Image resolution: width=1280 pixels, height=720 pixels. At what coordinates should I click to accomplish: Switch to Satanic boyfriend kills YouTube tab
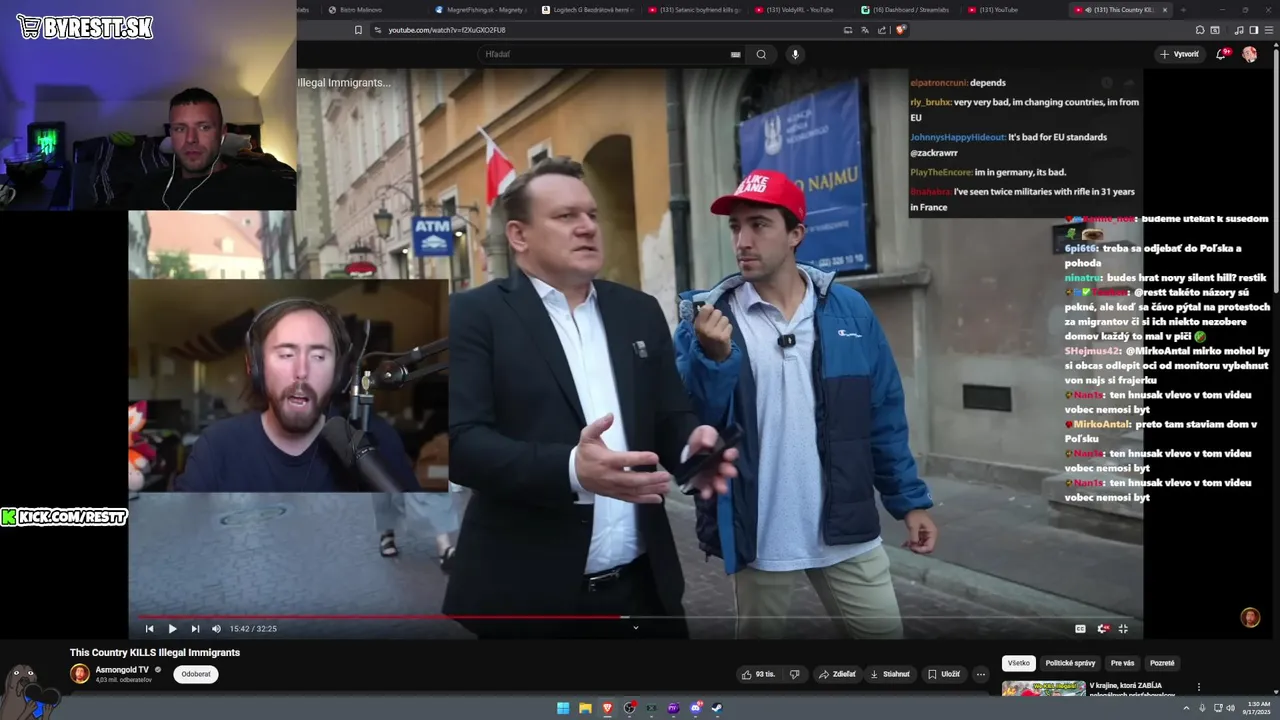point(695,10)
